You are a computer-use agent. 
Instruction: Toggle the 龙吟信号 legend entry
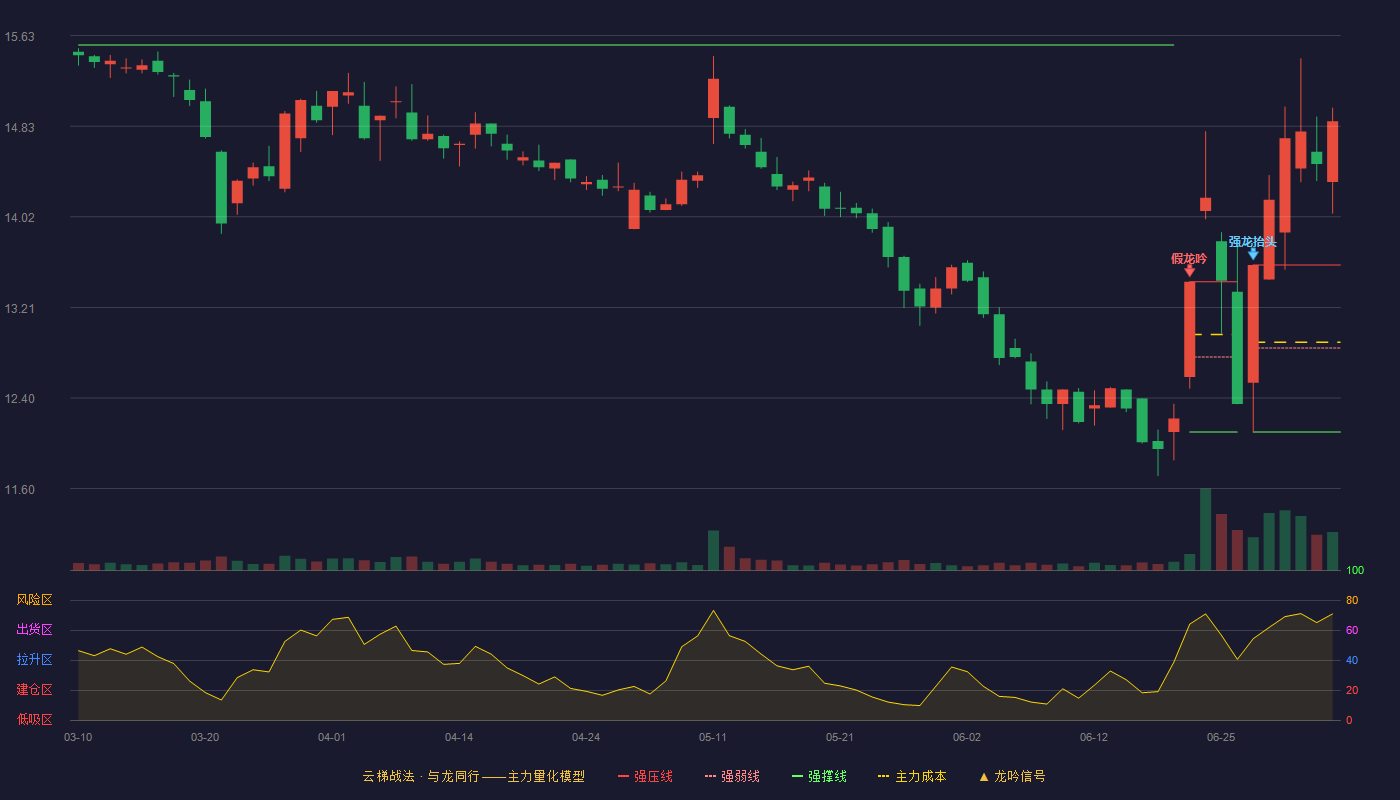tap(1011, 776)
